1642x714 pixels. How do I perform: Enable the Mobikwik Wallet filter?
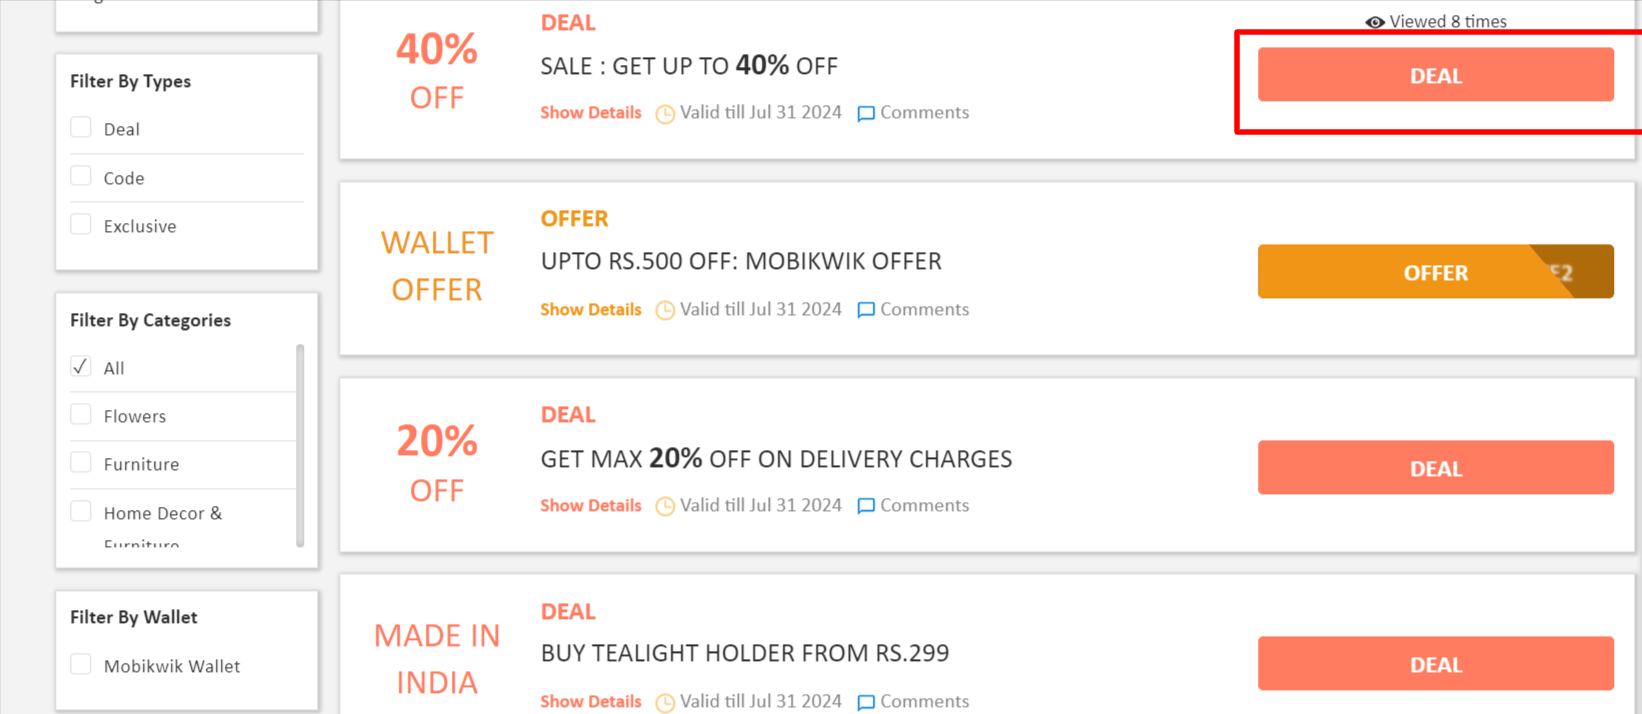point(80,664)
